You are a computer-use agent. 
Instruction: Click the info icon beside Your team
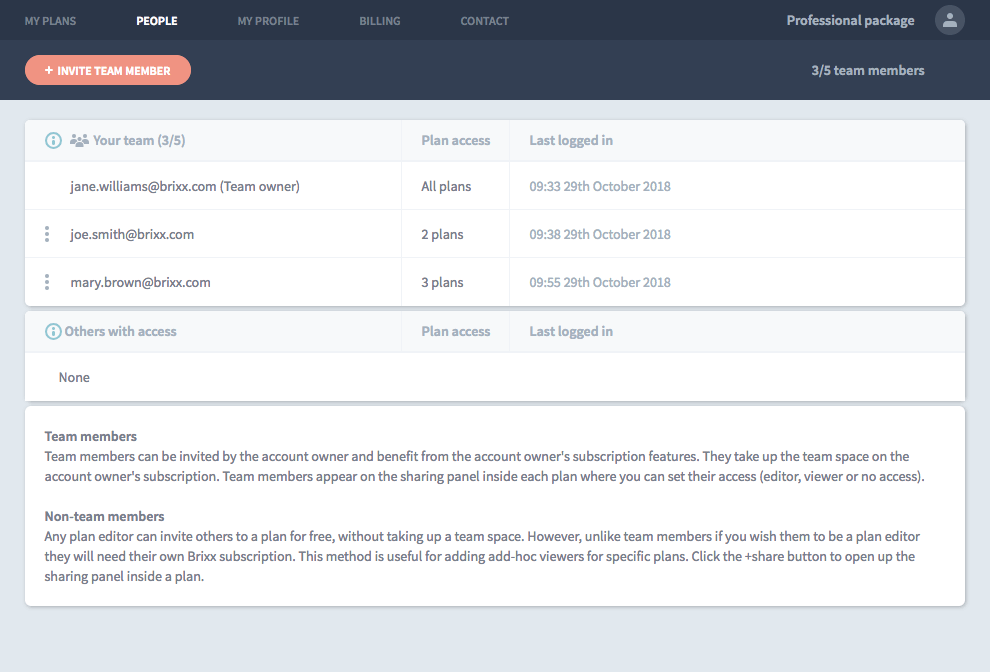point(54,140)
